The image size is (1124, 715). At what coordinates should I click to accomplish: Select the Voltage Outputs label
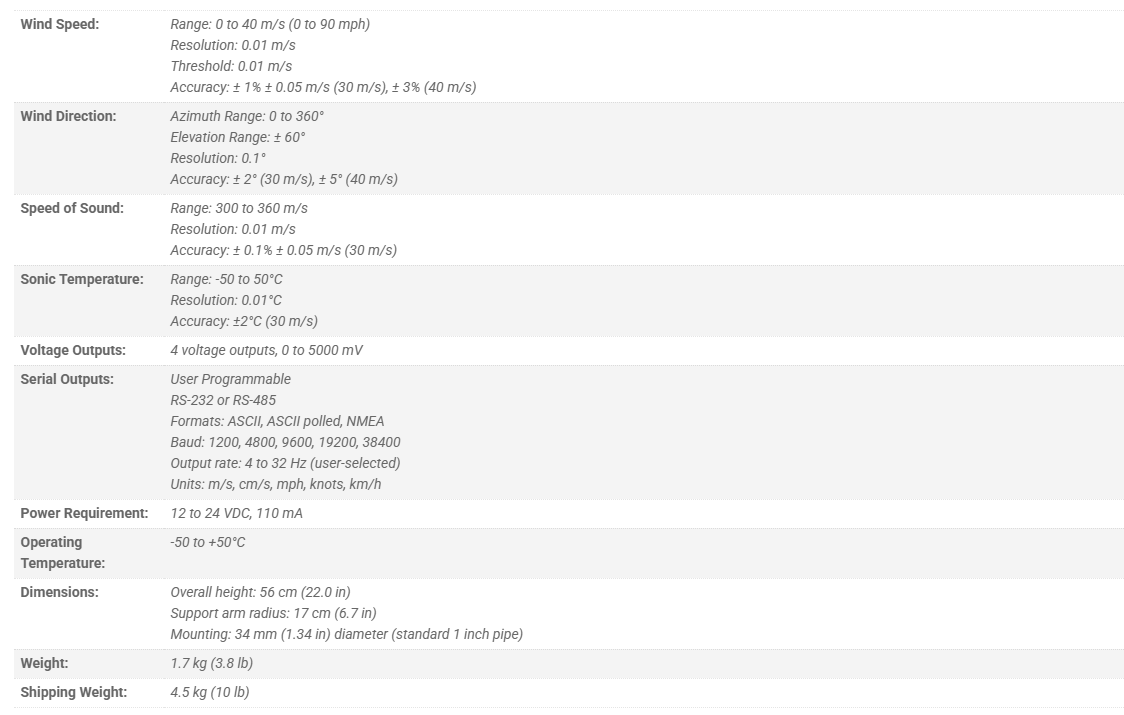(x=72, y=350)
